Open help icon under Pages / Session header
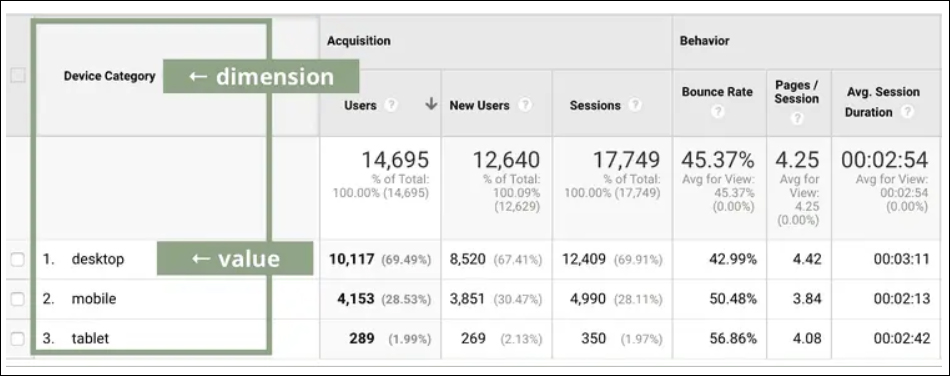The height and width of the screenshot is (376, 950). coord(797,119)
